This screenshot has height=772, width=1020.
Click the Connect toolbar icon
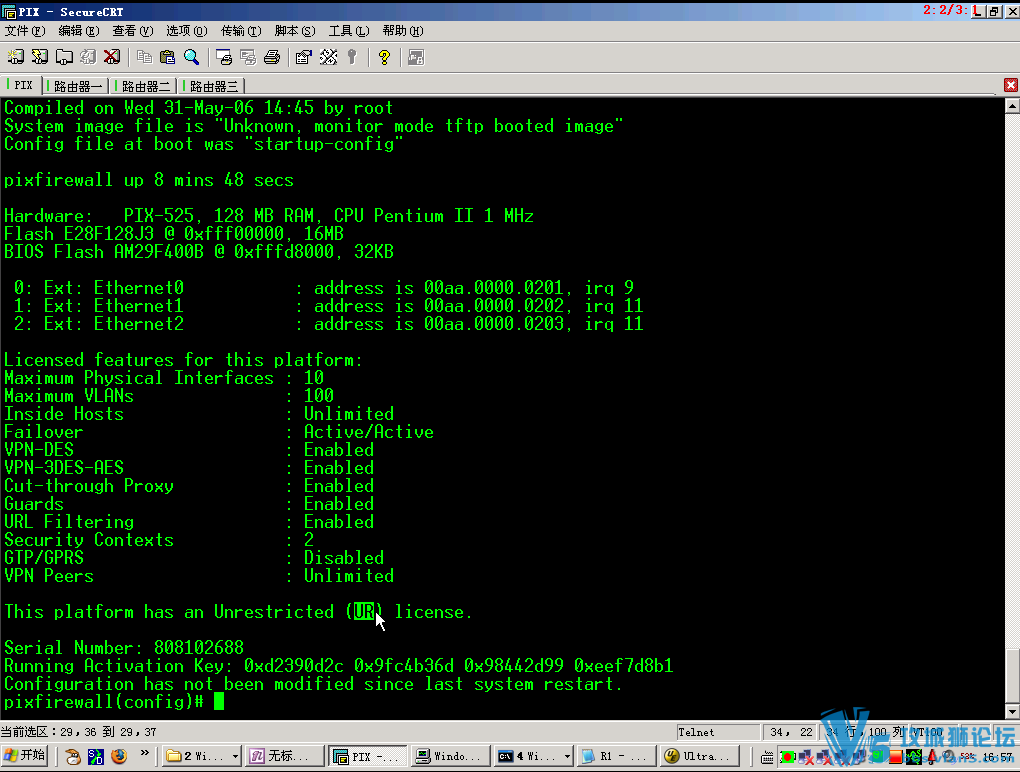[x=15, y=57]
